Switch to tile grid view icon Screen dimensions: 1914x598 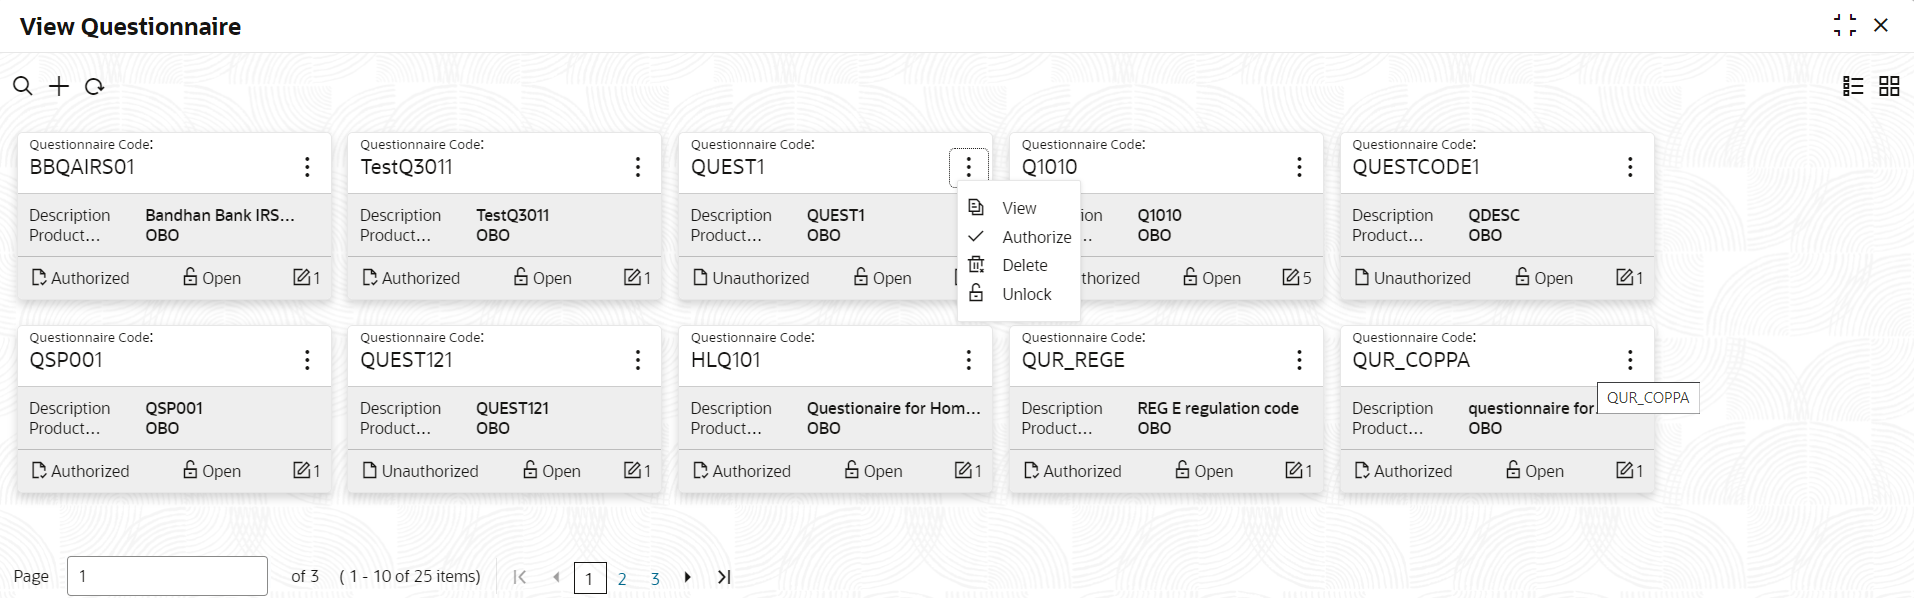(x=1889, y=86)
